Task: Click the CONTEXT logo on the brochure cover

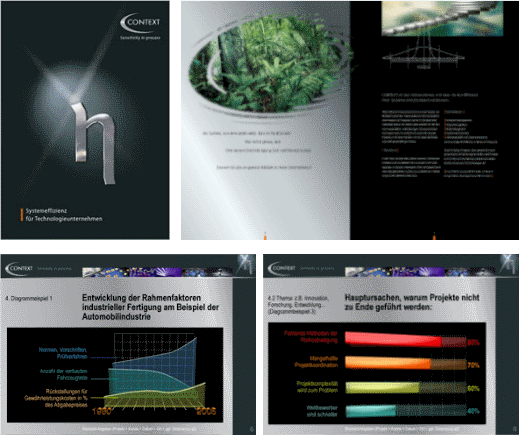Action: pos(140,23)
